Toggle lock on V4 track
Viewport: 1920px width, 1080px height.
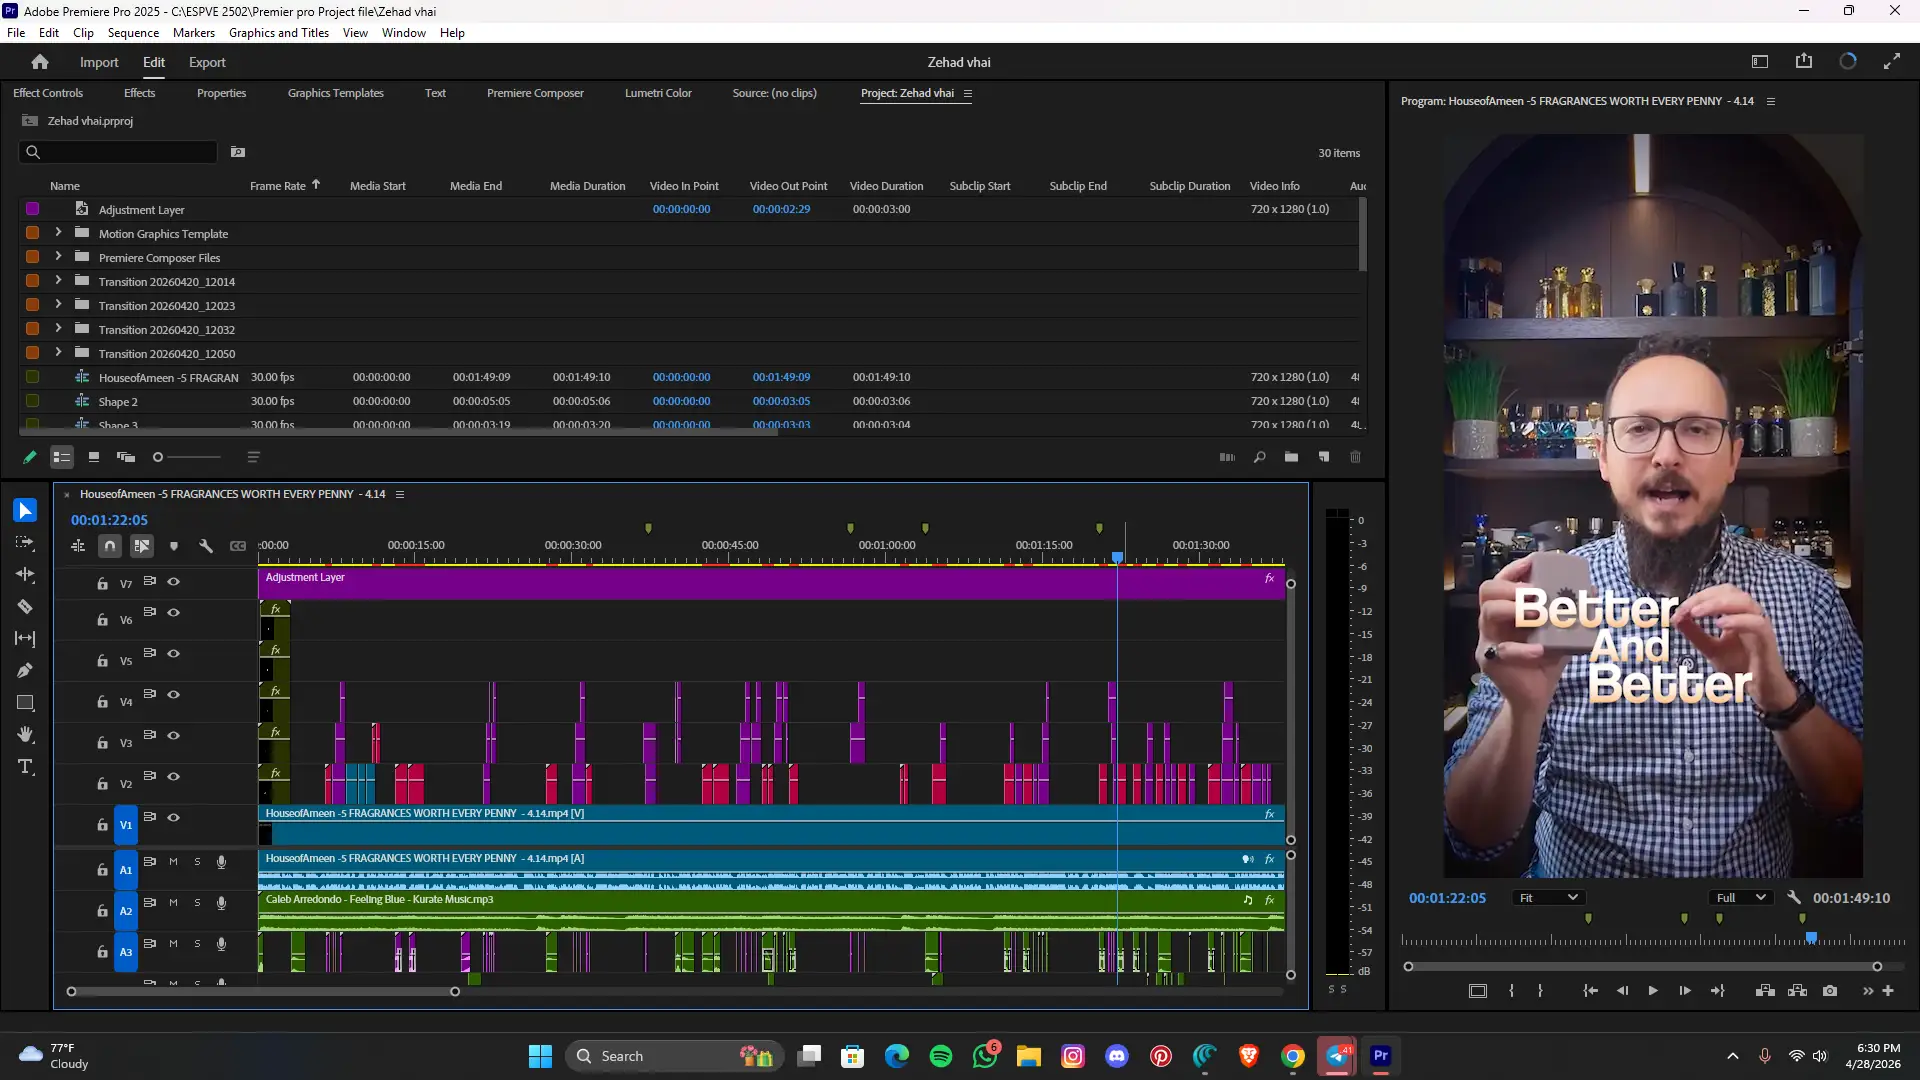[102, 702]
